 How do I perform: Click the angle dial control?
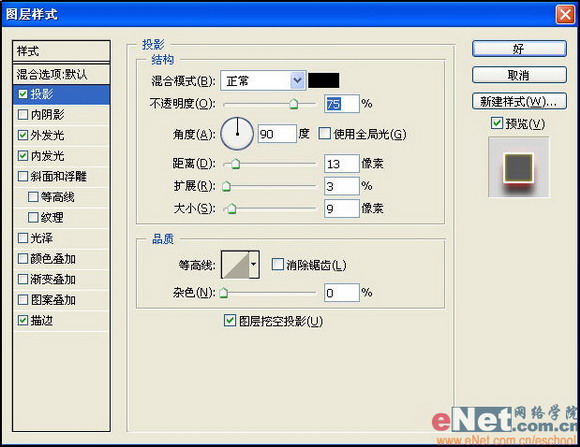point(237,134)
